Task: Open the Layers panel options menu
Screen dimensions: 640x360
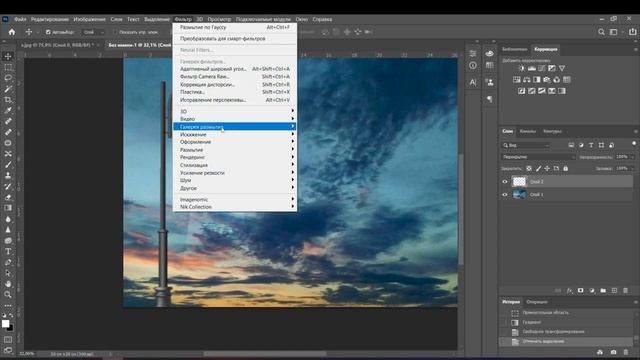Action: [x=636, y=131]
